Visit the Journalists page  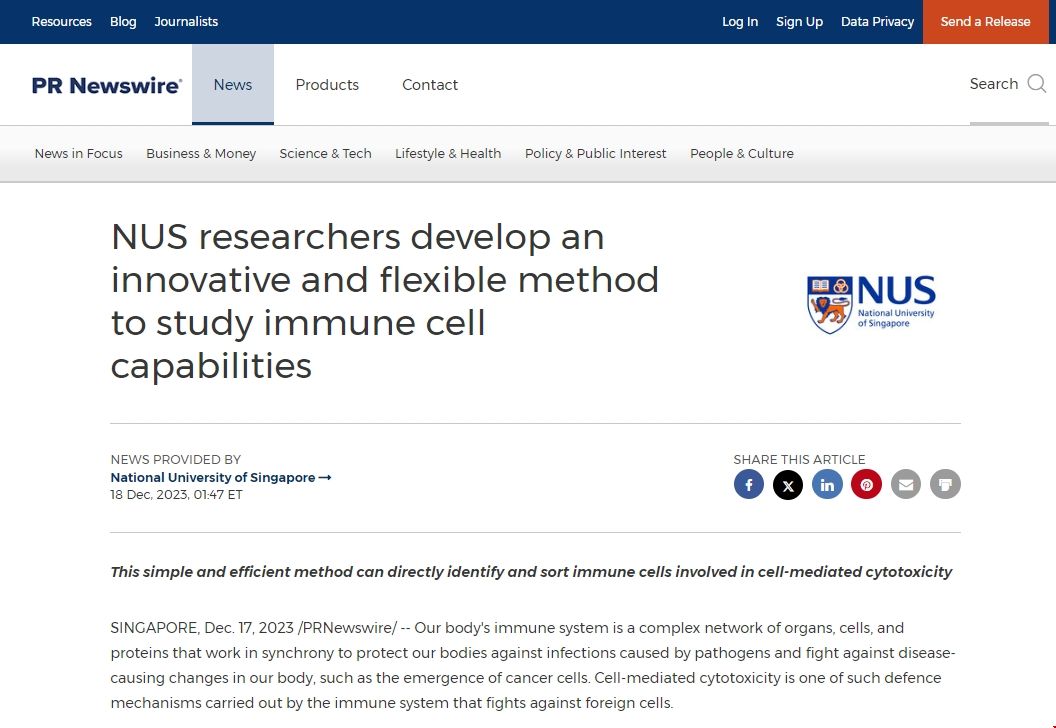tap(186, 22)
